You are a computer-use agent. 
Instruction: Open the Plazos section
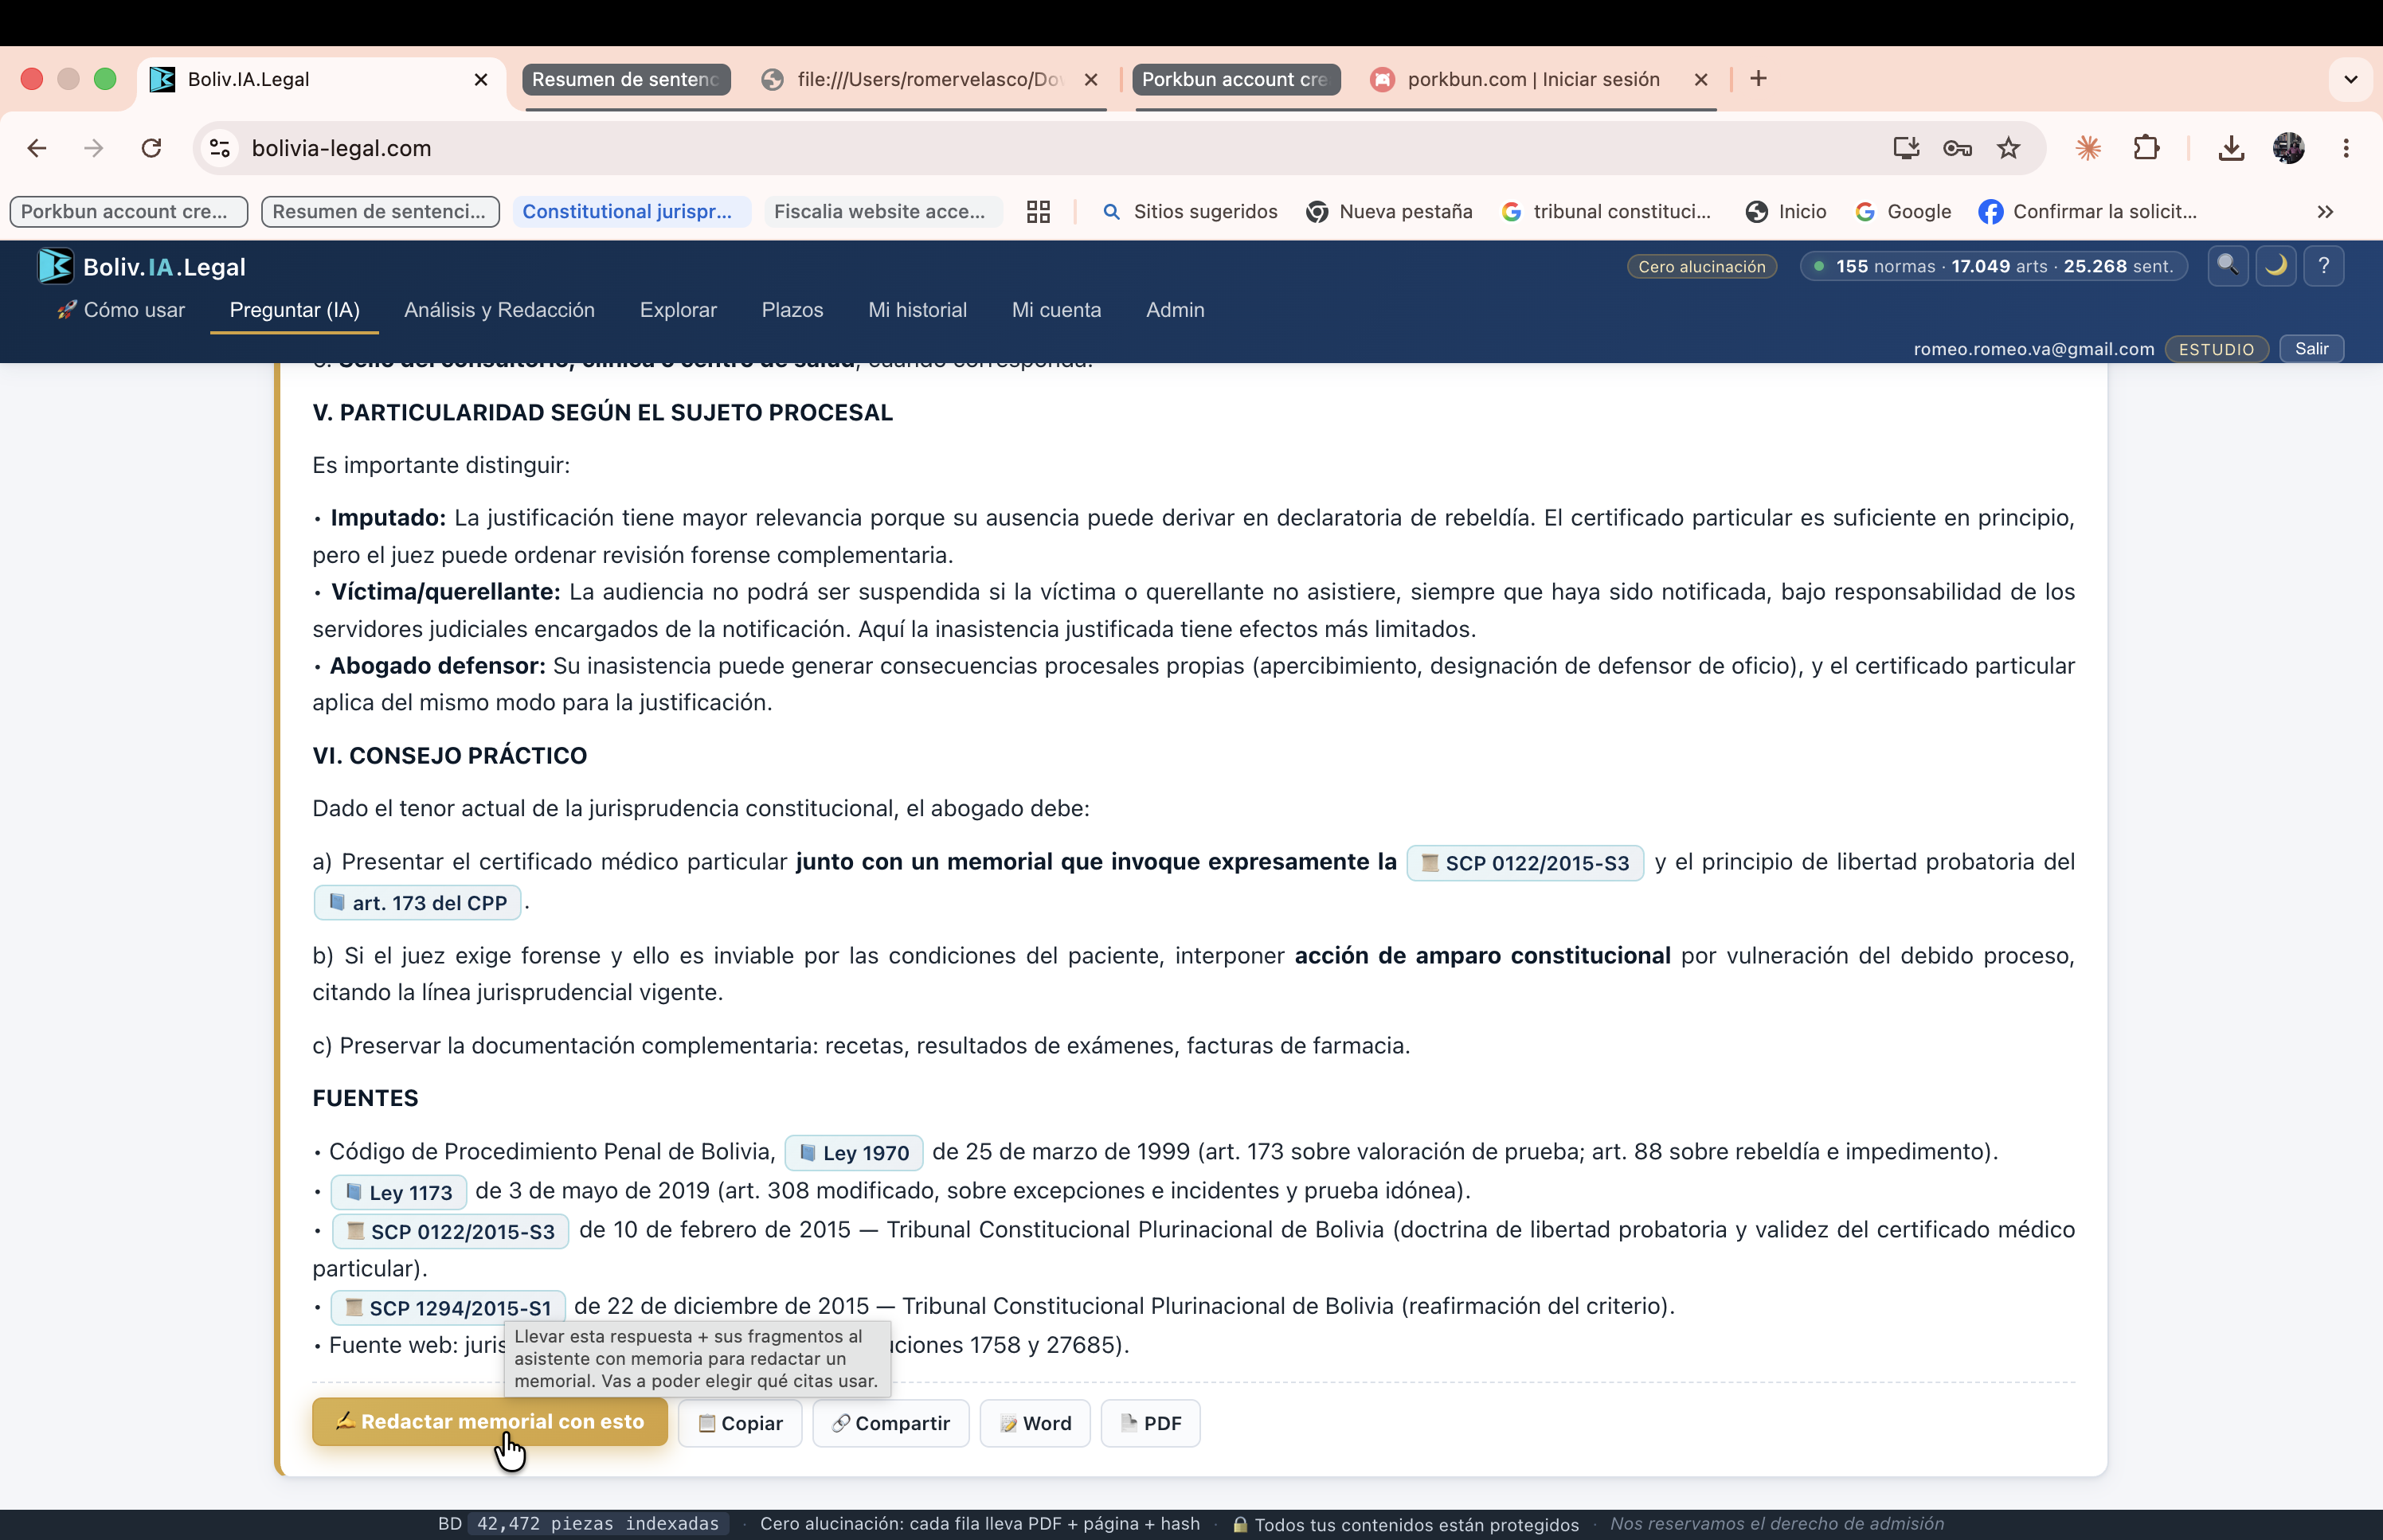coord(792,310)
